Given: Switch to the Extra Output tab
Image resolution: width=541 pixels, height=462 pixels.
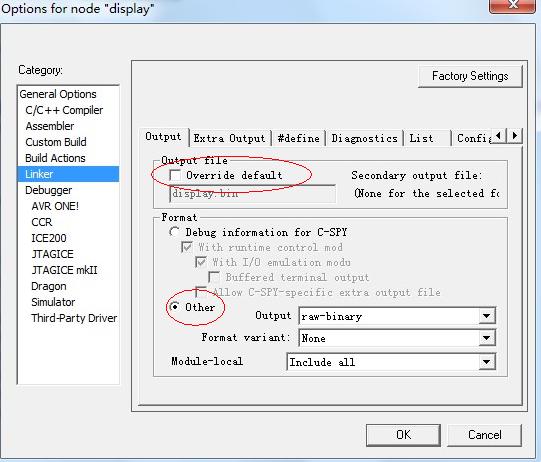Looking at the screenshot, I should [229, 138].
